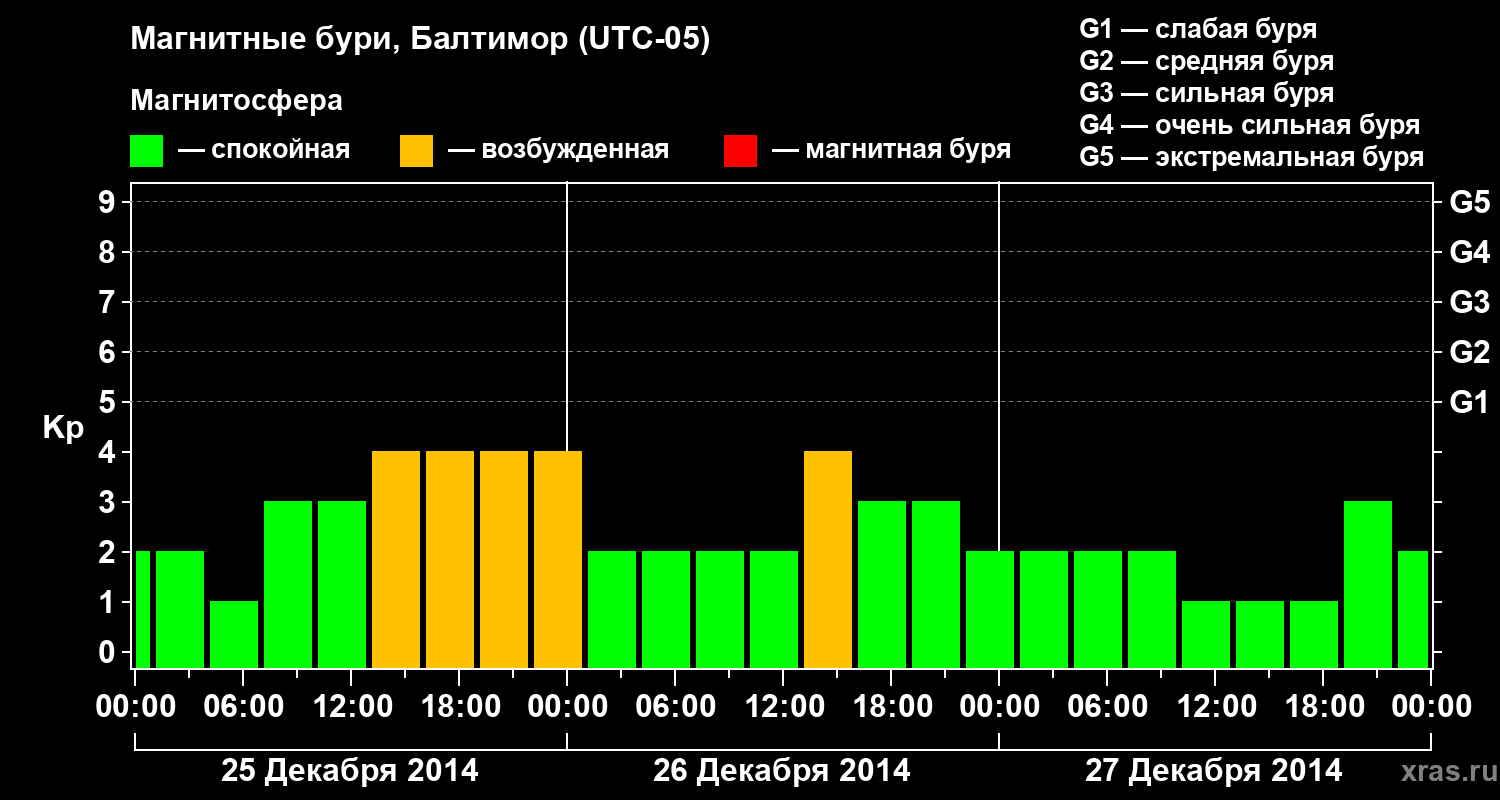Select the title 'Магнитные бури, Балтимор (UTC-05)'
Viewport: 1500px width, 800px height.
(420, 41)
